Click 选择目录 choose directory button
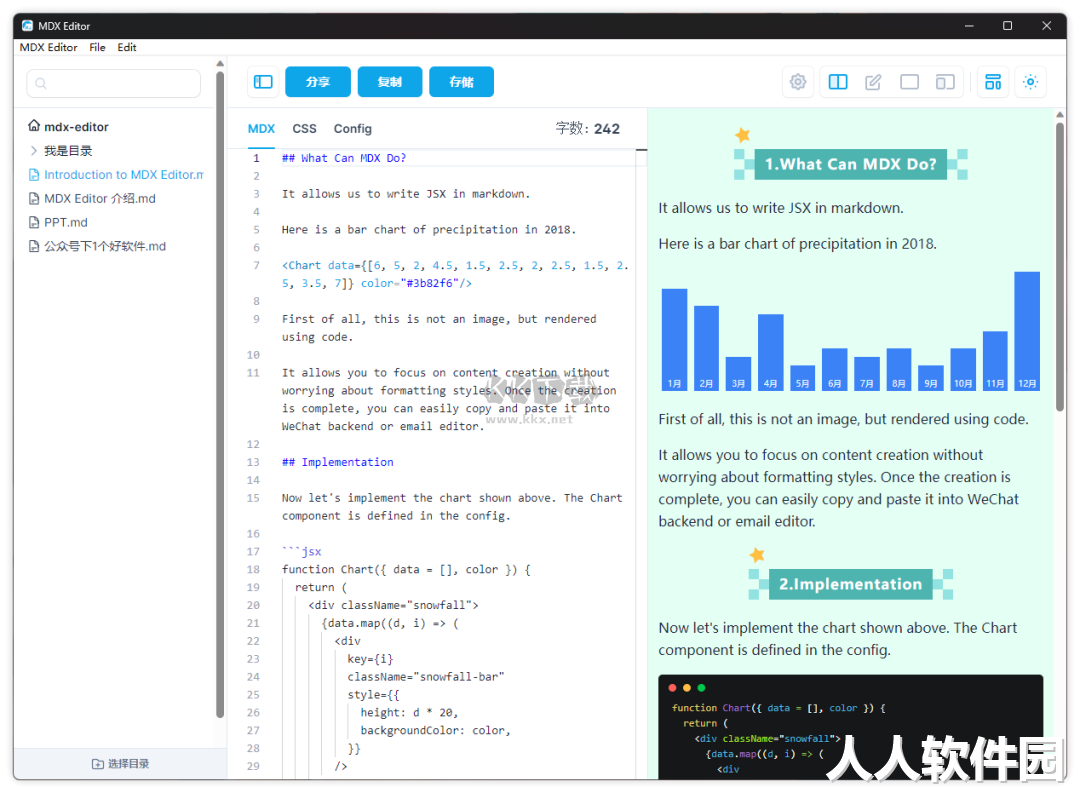Image resolution: width=1080 pixels, height=793 pixels. pyautogui.click(x=121, y=763)
